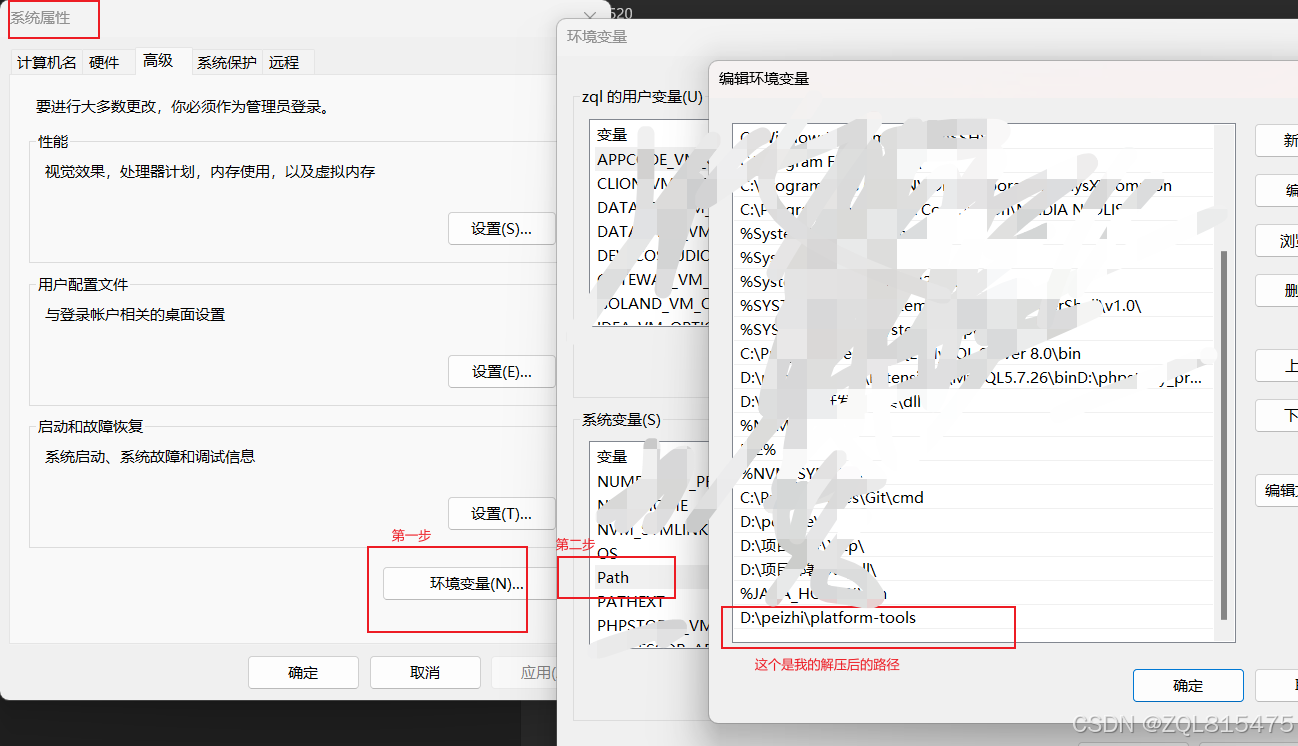This screenshot has width=1298, height=746.
Task: Click the 变量 column header in 系统变量
Action: click(x=650, y=457)
